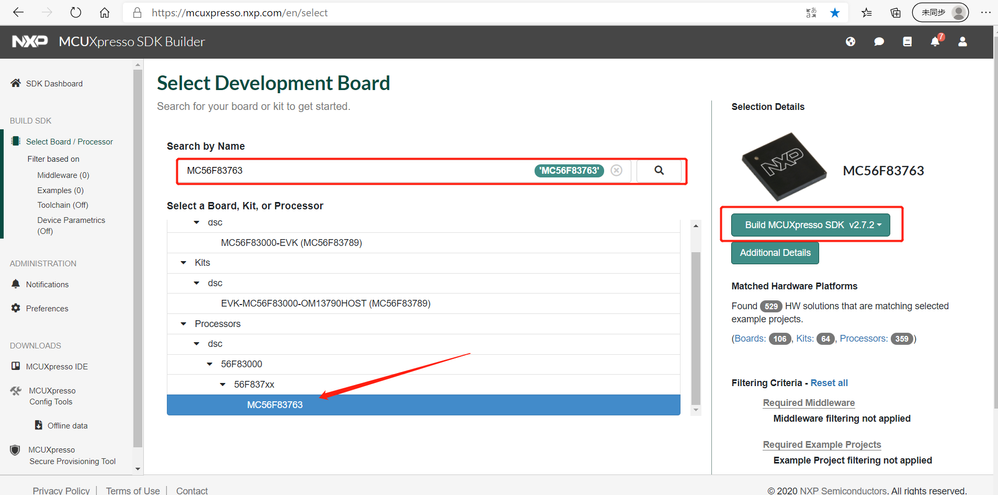Open the documentation book icon in header
998x495 pixels.
pos(907,42)
